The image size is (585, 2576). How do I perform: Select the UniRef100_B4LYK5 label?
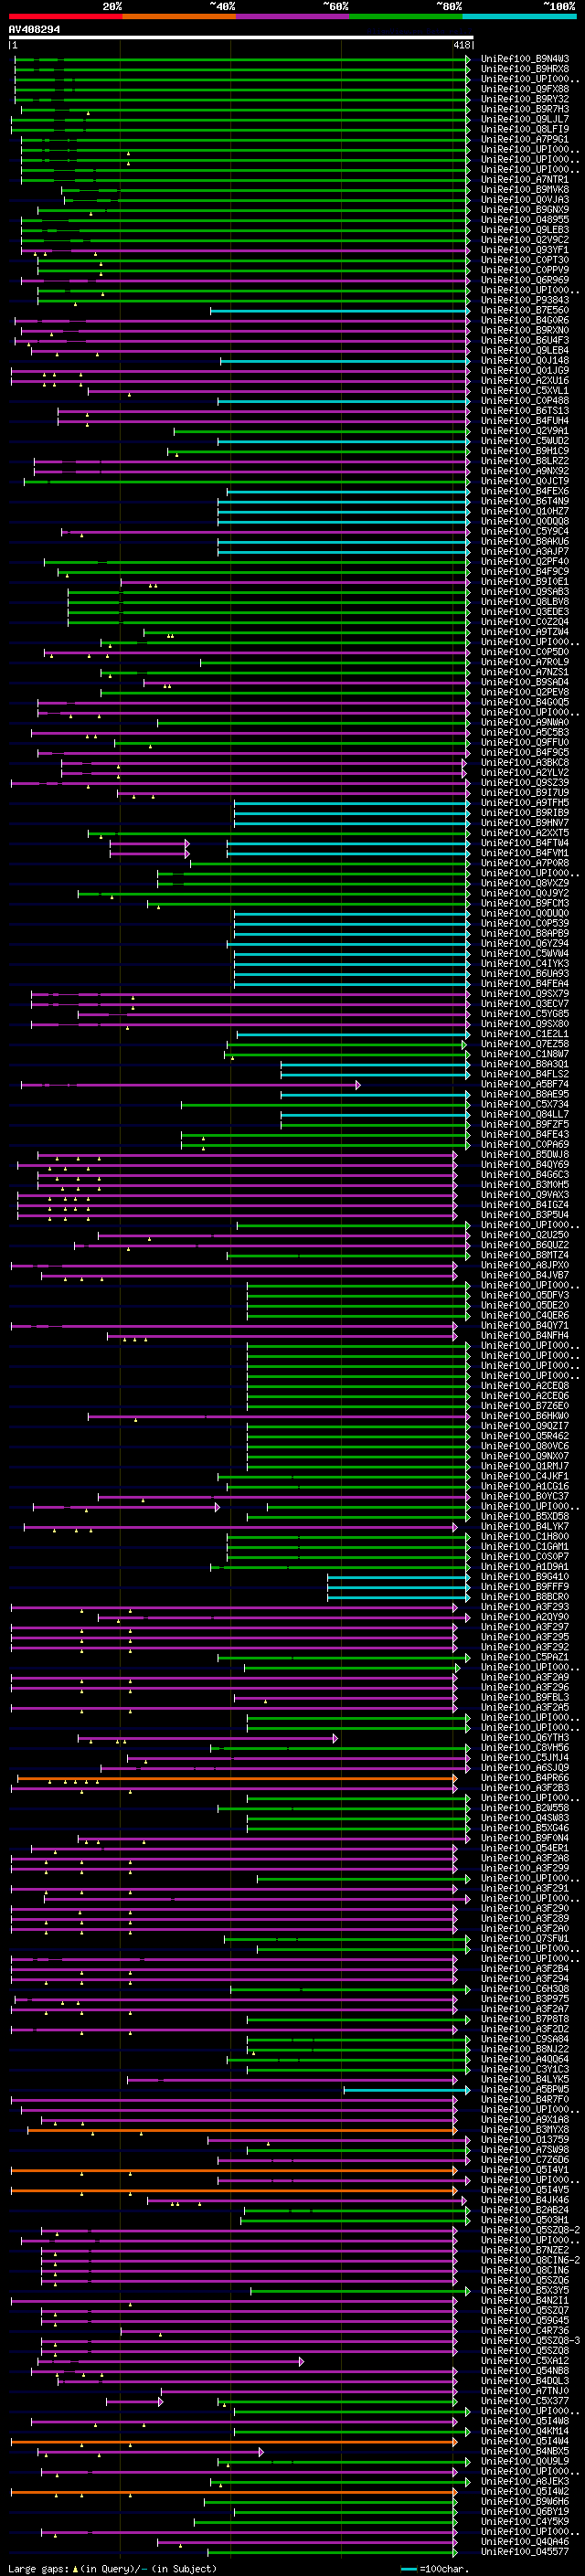pos(525,2079)
